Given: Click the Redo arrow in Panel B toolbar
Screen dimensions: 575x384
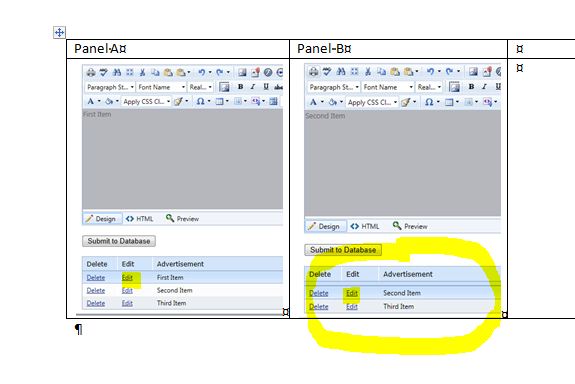Looking at the screenshot, I should (x=449, y=72).
